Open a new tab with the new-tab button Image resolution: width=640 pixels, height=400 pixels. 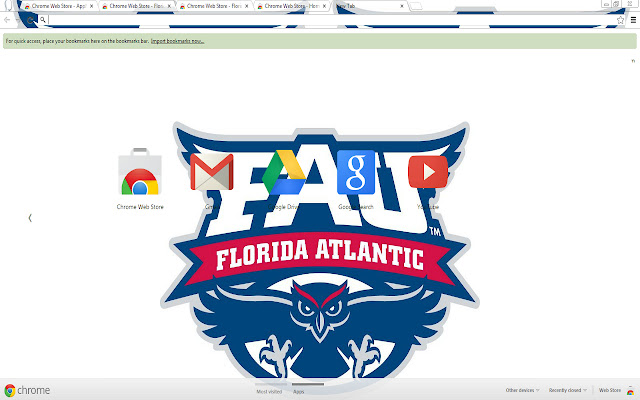pos(416,6)
